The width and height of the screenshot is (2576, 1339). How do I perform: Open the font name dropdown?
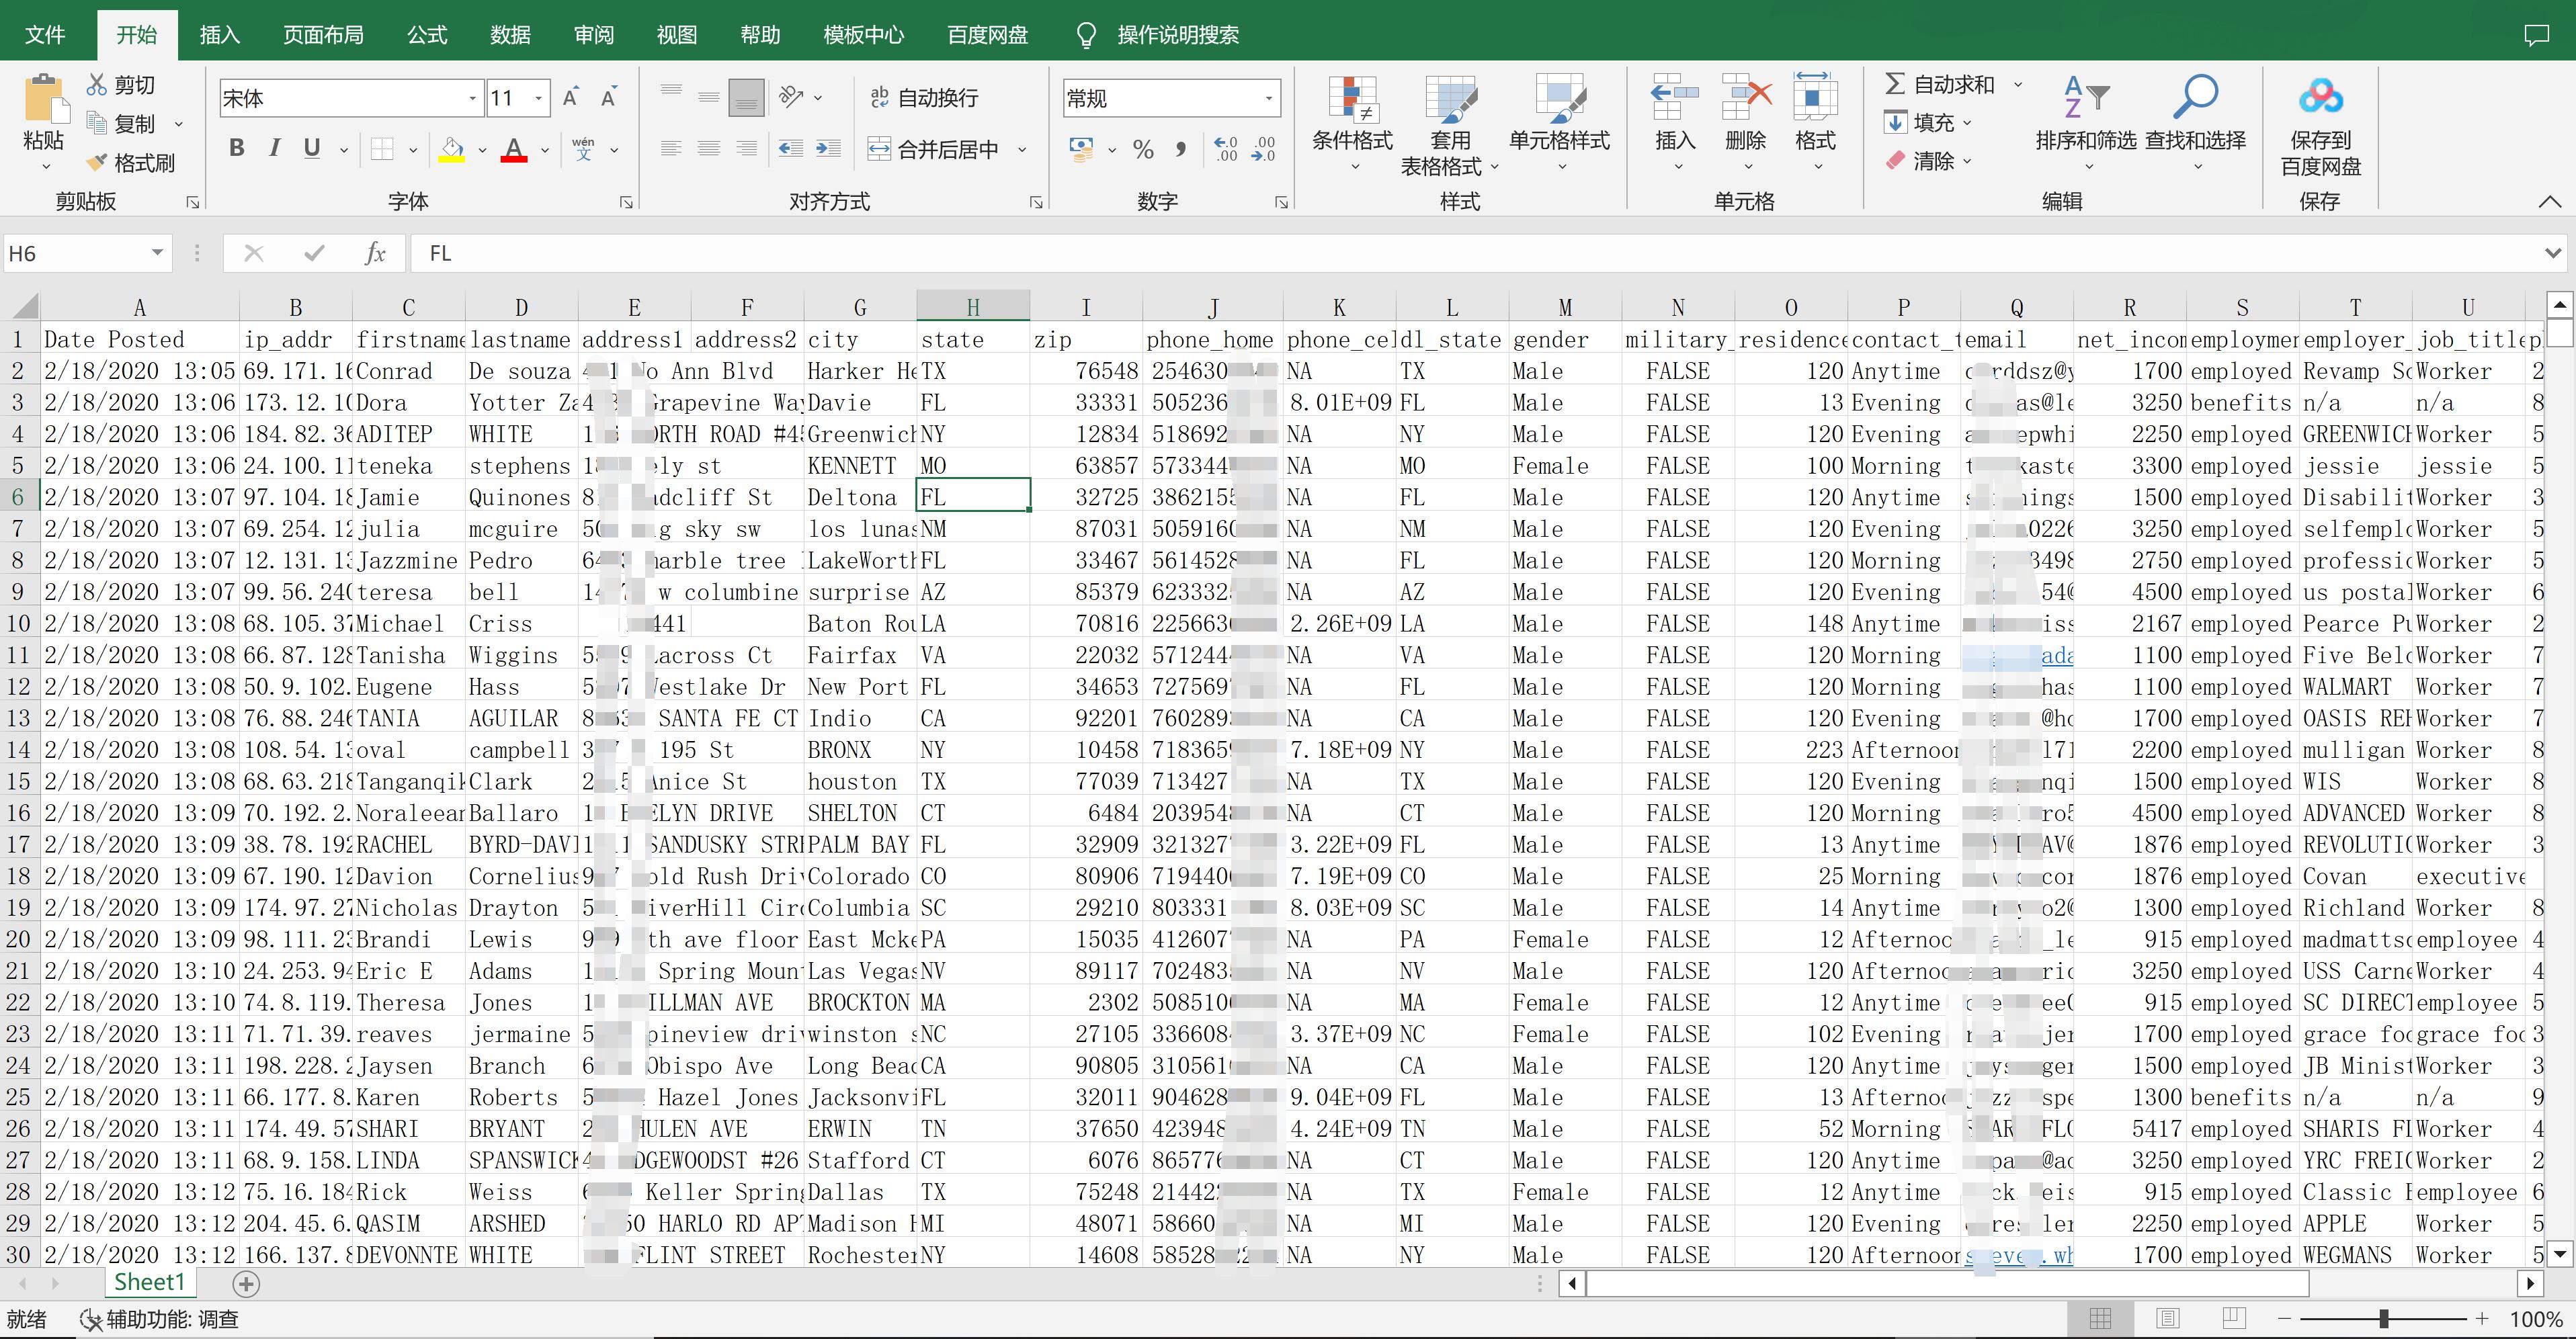472,98
